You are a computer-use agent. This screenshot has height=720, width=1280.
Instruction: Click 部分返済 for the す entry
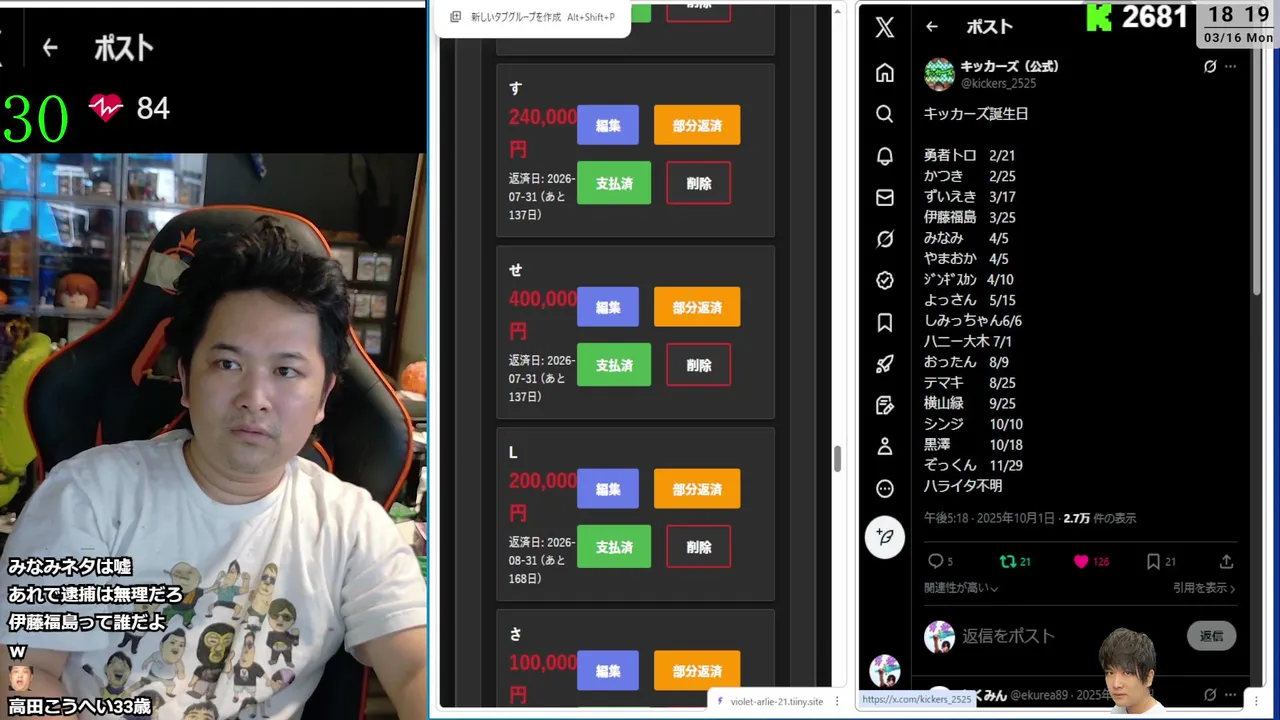697,125
